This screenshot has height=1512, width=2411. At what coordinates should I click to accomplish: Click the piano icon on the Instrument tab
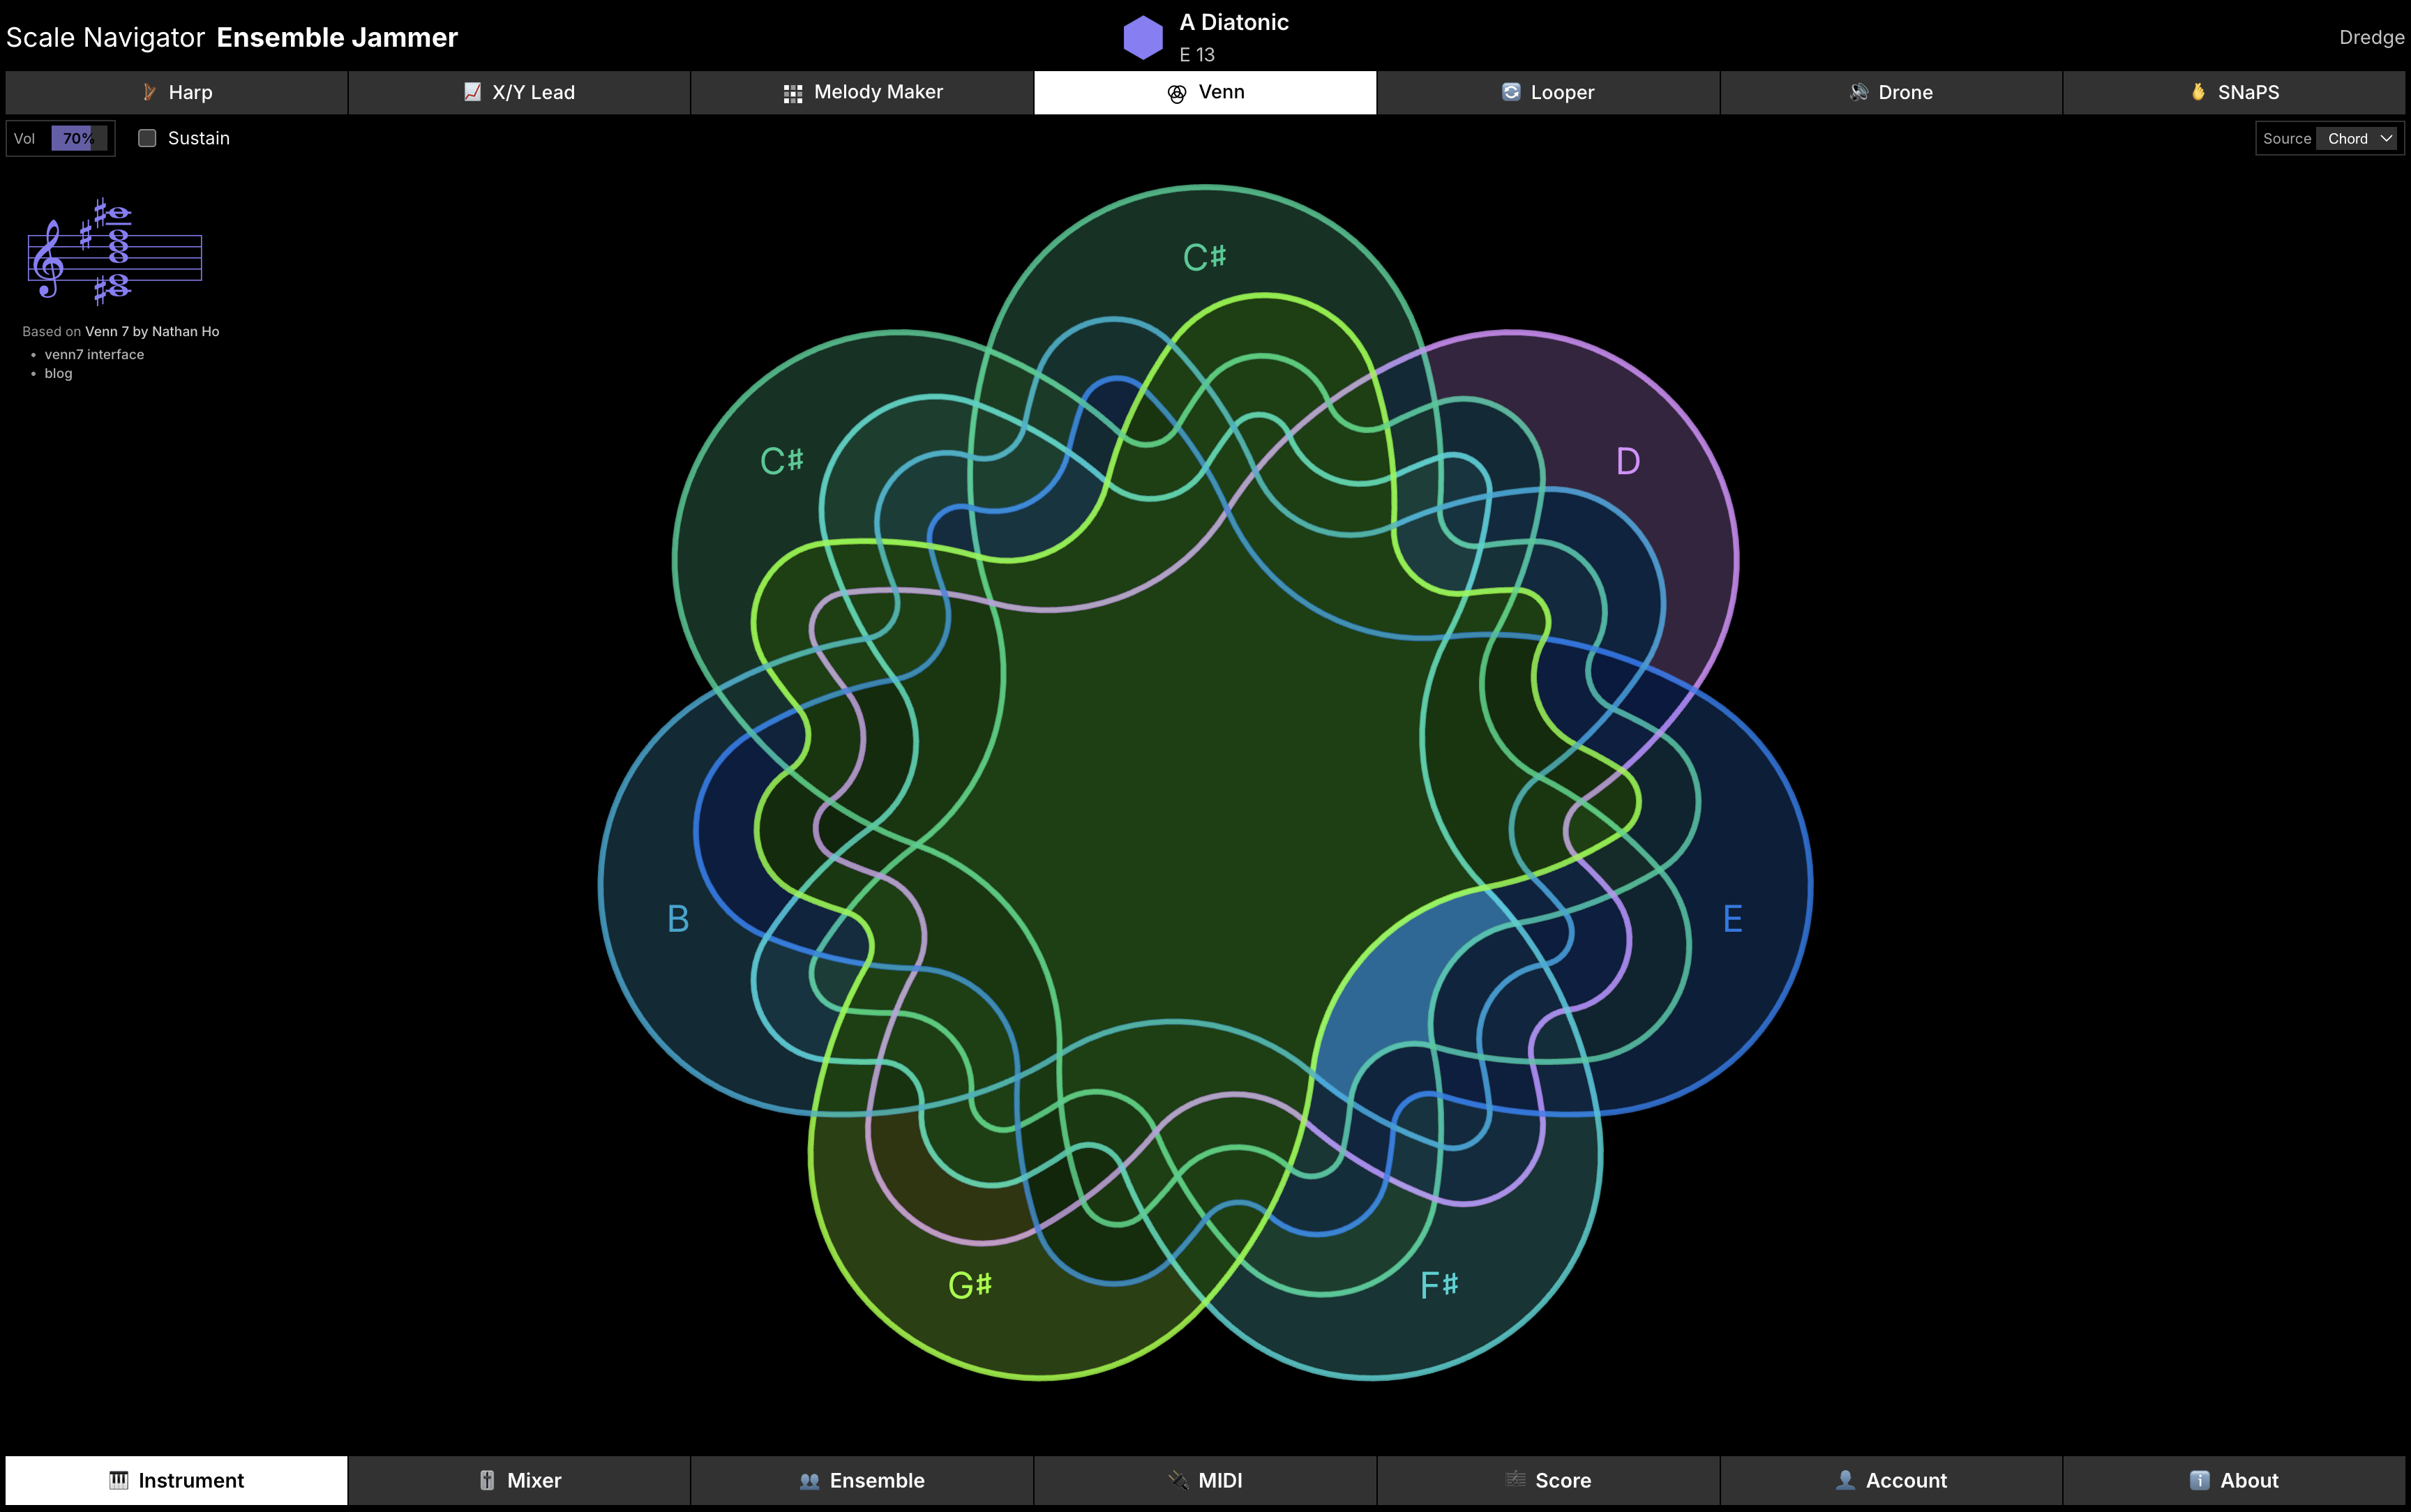coord(121,1480)
